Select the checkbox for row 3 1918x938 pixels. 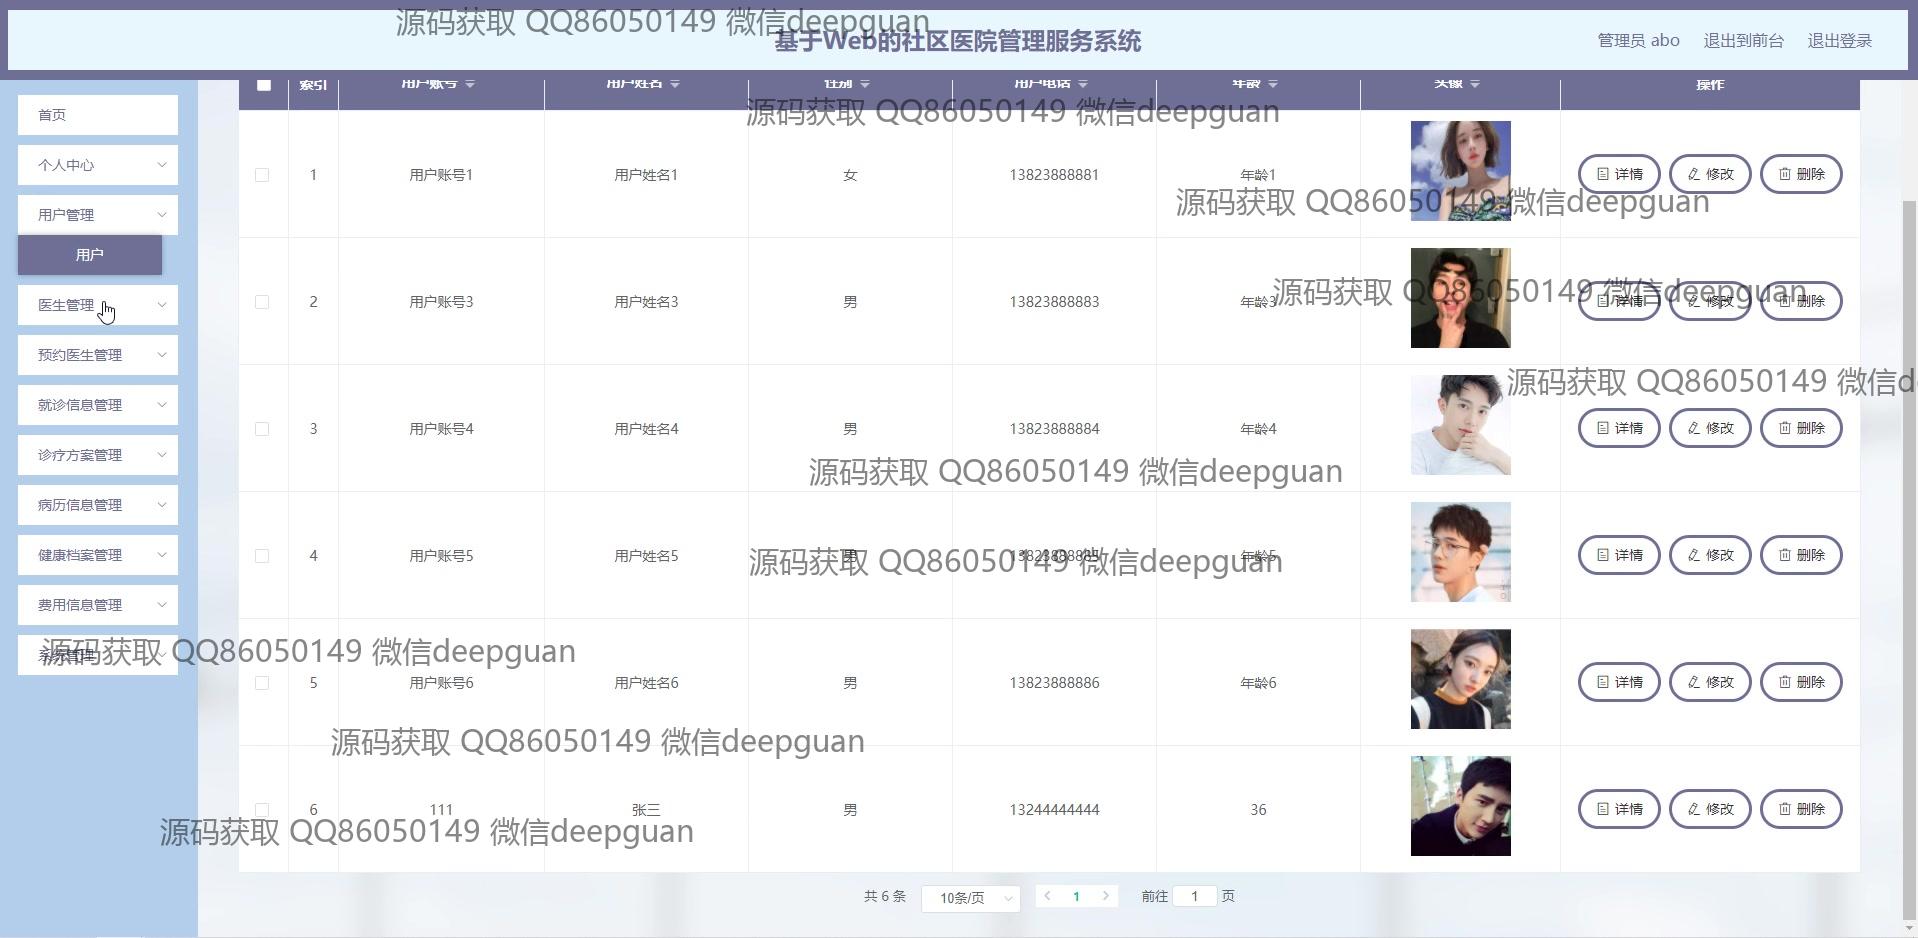262,429
